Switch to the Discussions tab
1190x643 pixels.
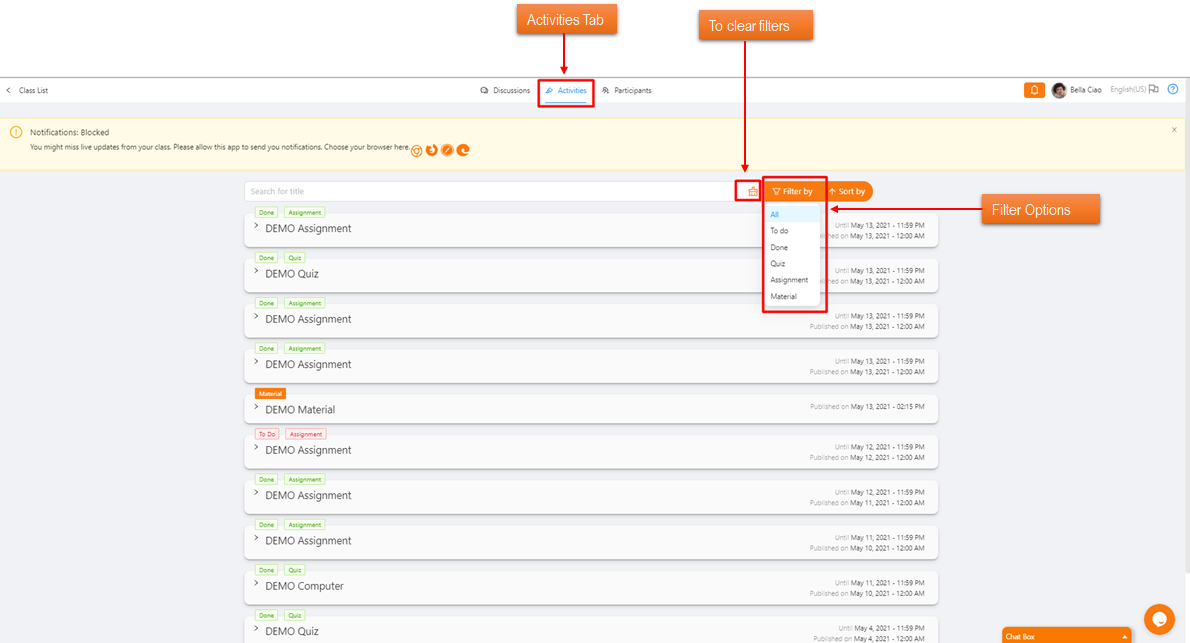click(505, 90)
